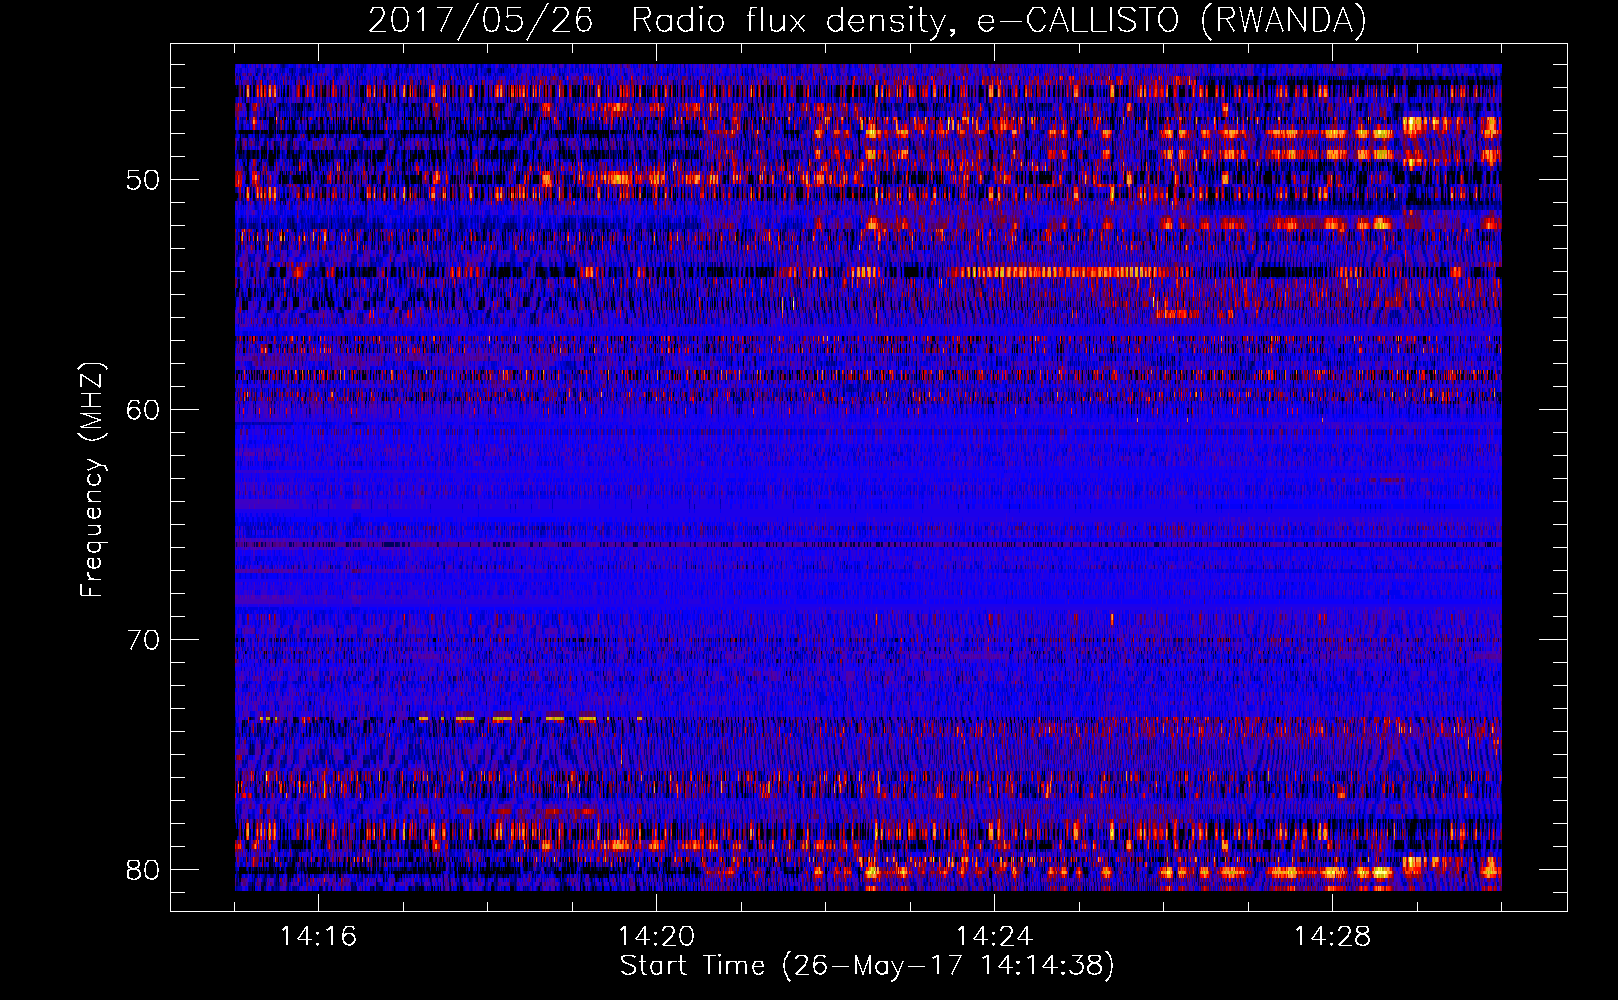Click the 14:20 time axis label
Image resolution: width=1618 pixels, height=1000 pixels.
point(656,937)
